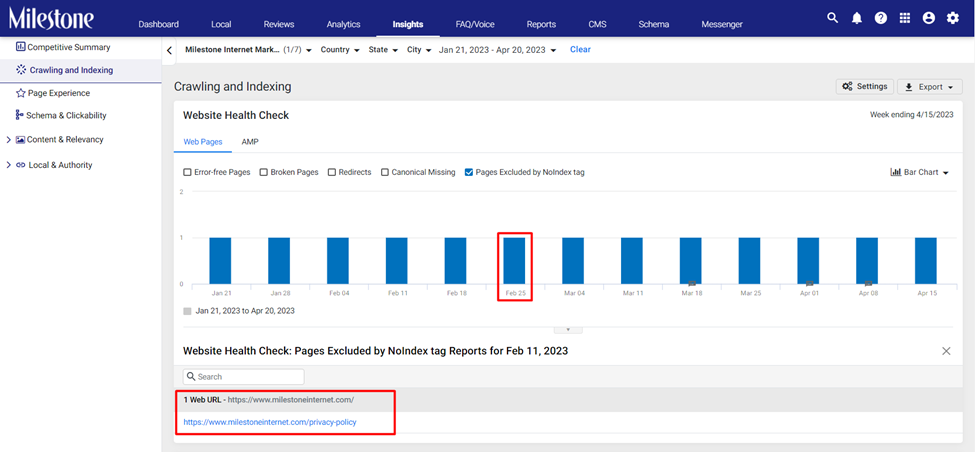975x452 pixels.
Task: Click the Local & Authority link icon
Action: [21, 165]
